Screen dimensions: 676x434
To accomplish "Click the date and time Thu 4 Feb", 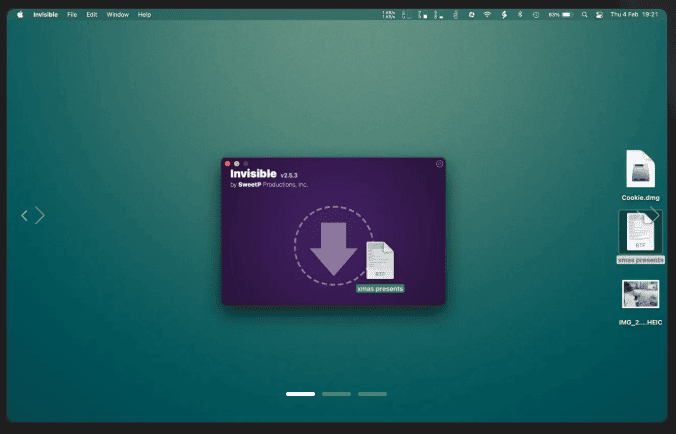I will tap(634, 15).
